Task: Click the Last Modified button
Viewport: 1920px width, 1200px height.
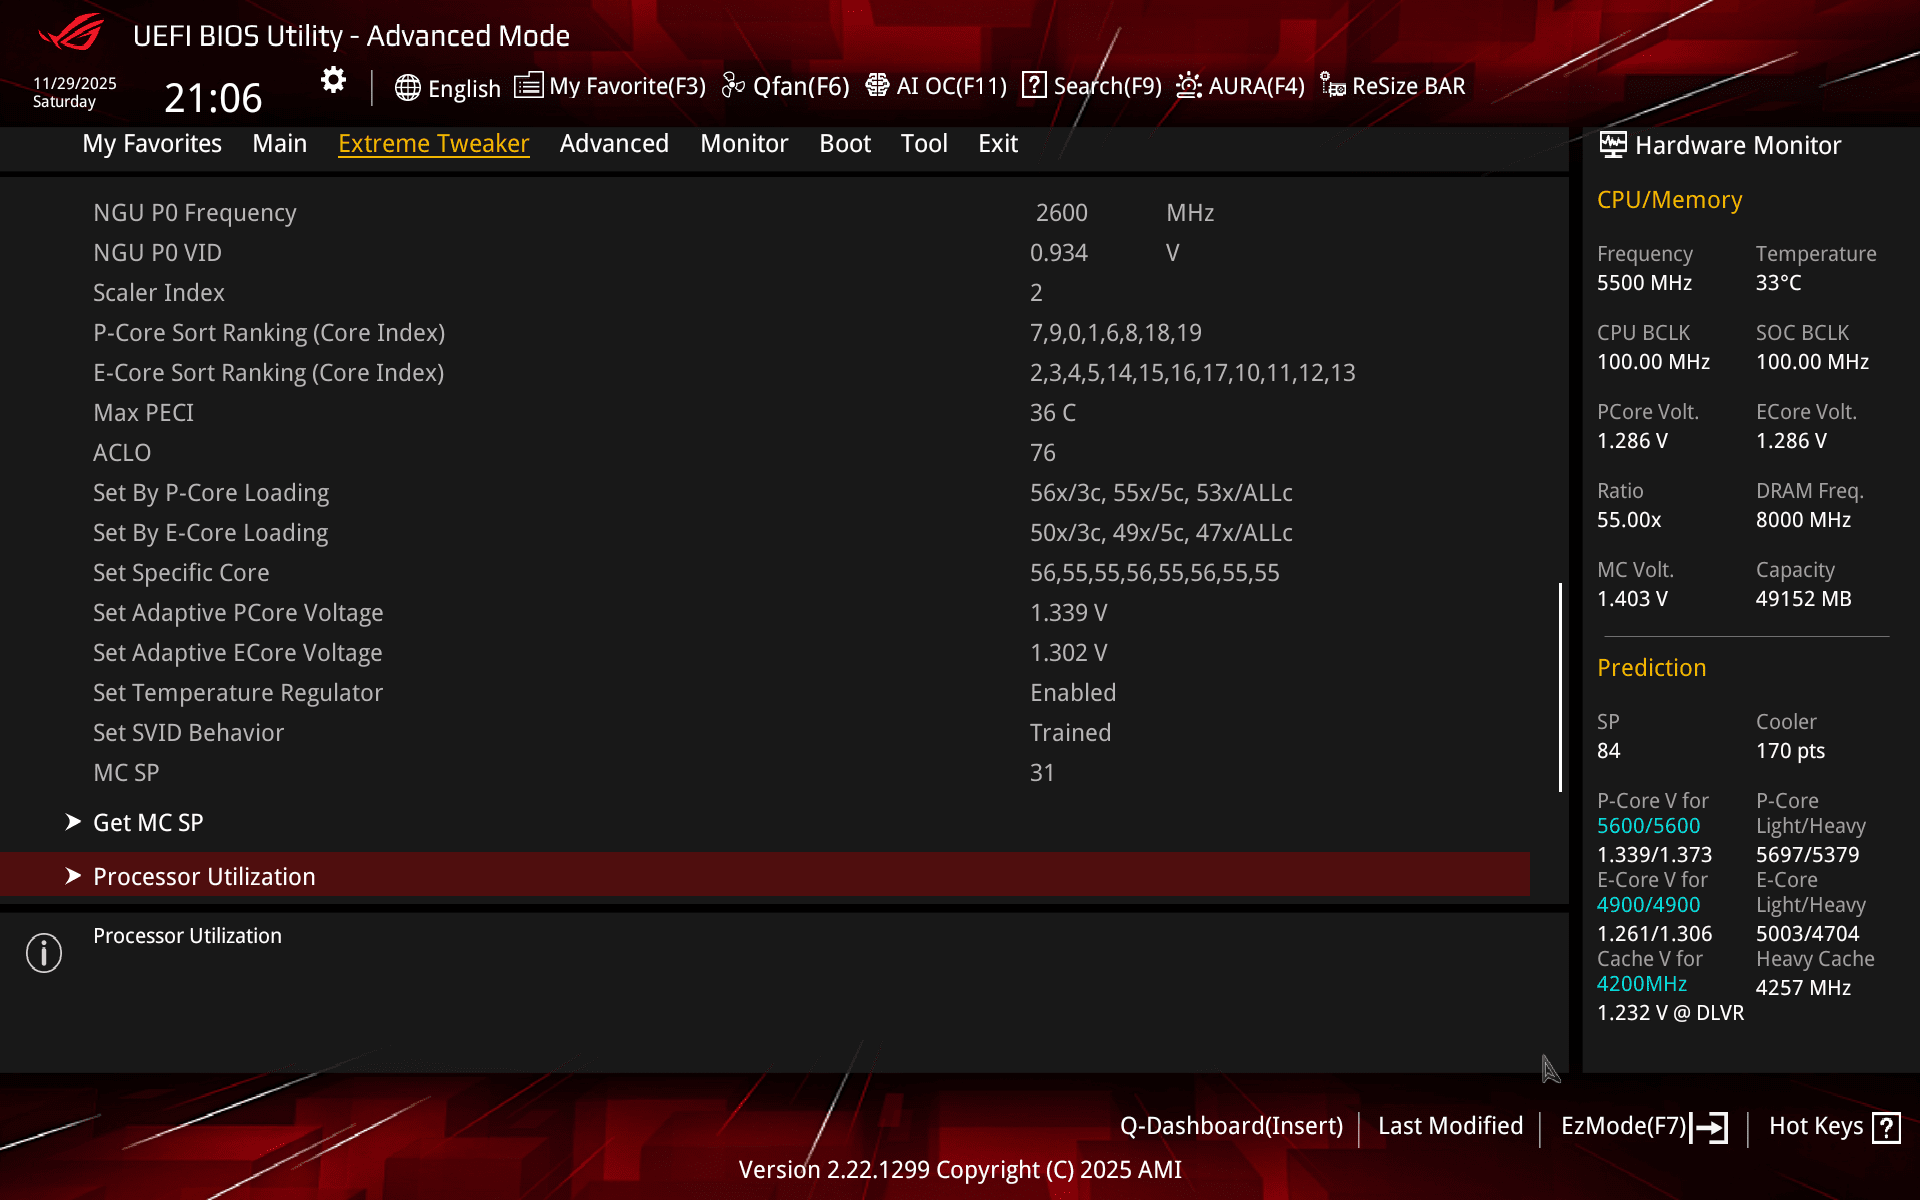Action: click(1450, 1126)
